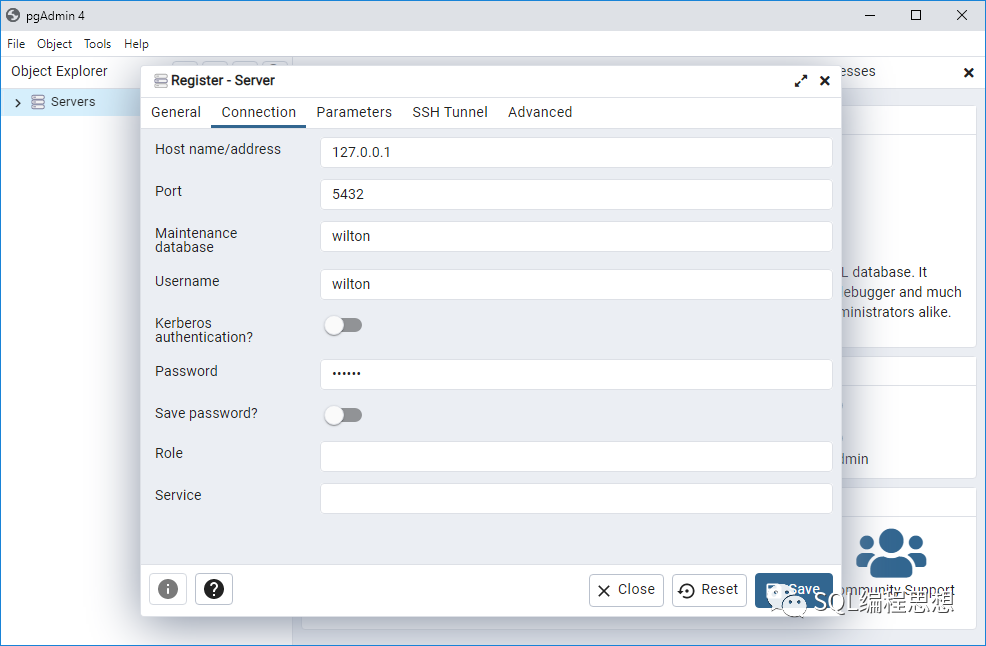Click the info icon button in dialog footer

(168, 589)
